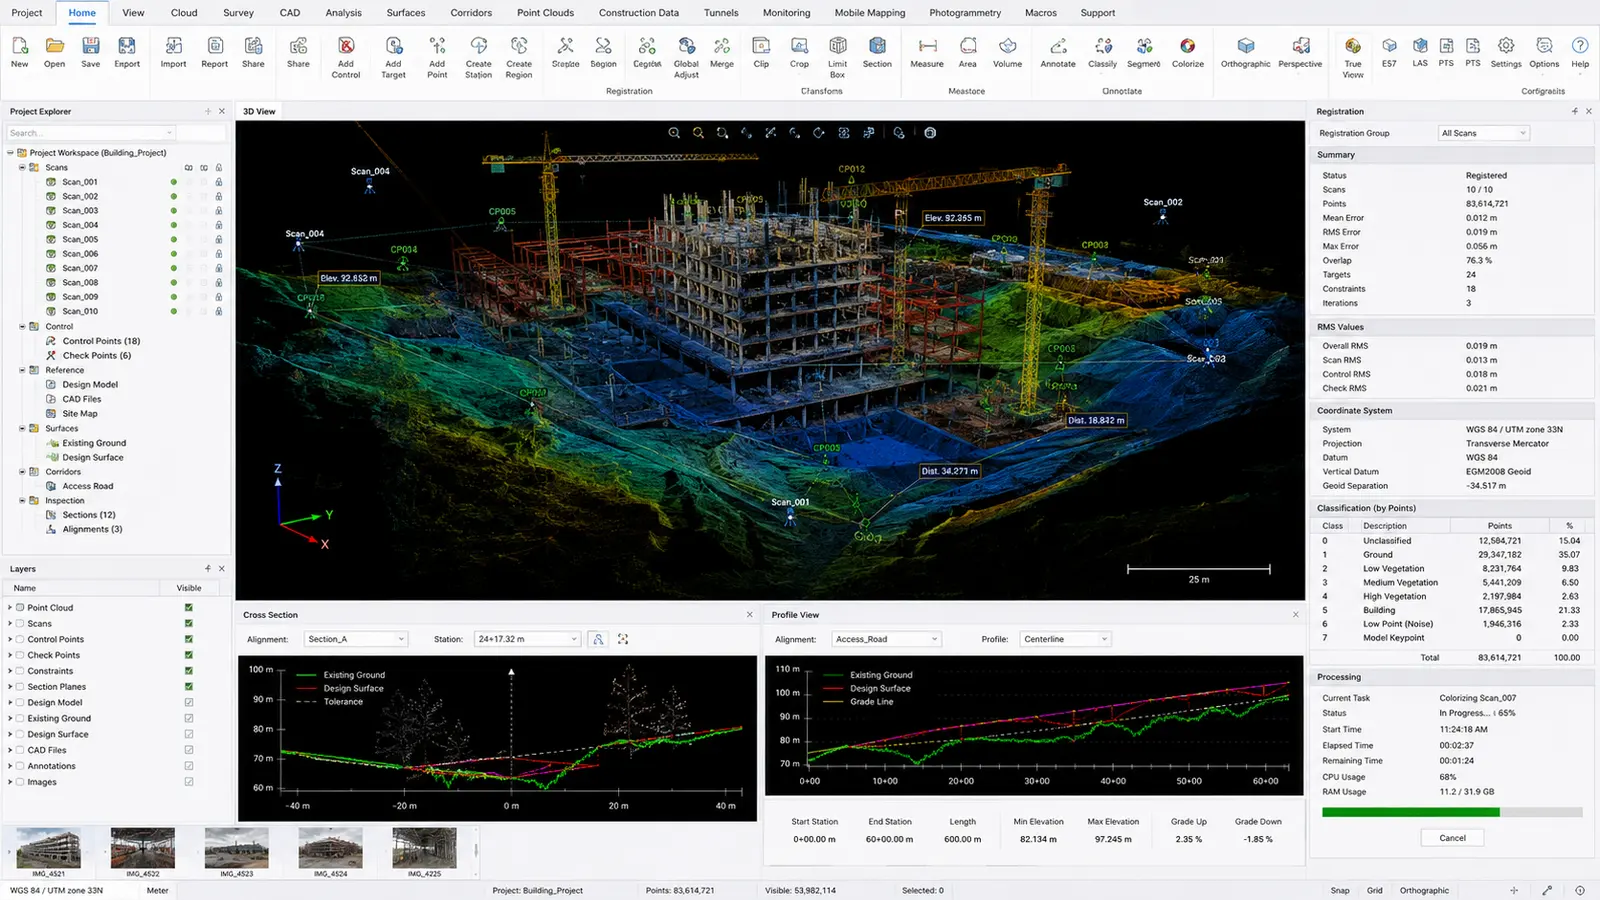Open the Station 24+17.32 m dropdown
The height and width of the screenshot is (900, 1600).
pos(527,639)
